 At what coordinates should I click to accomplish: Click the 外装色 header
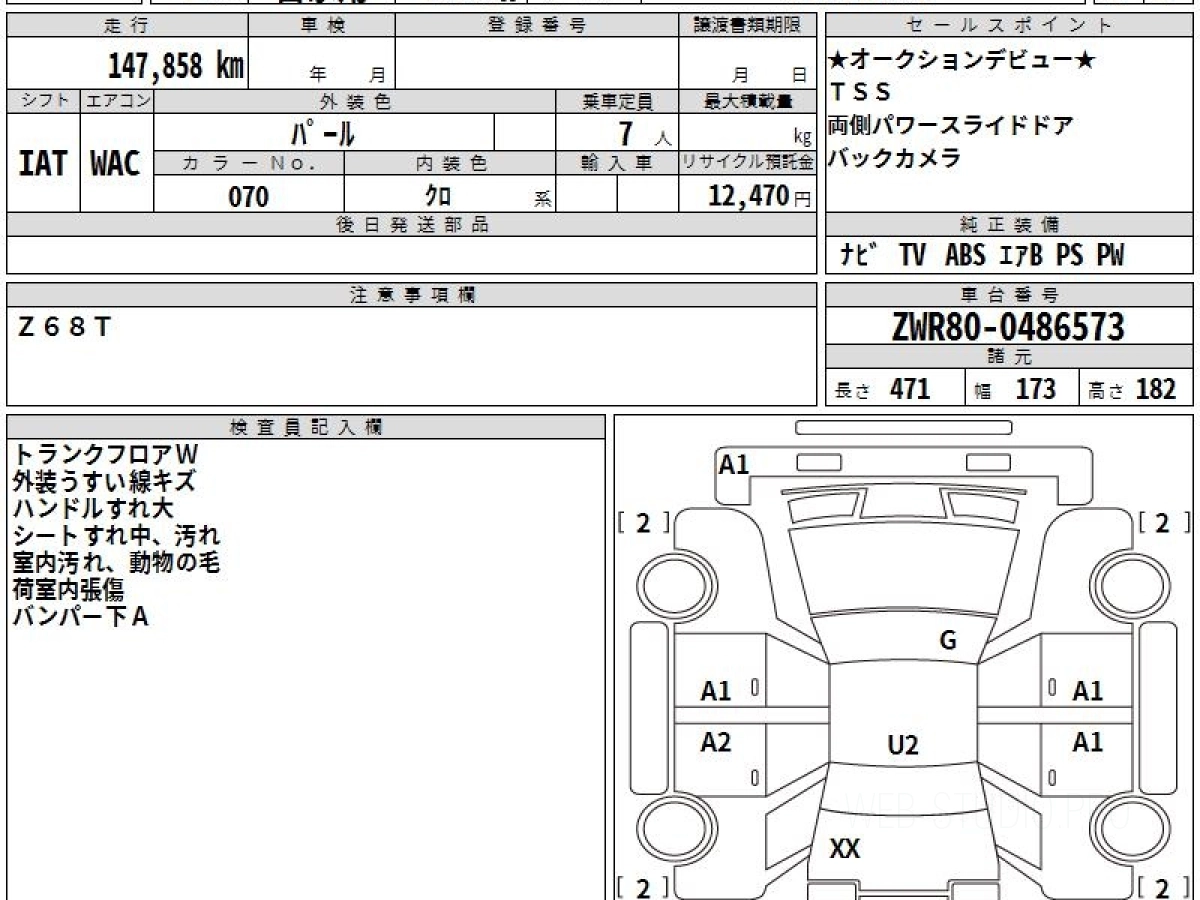(x=355, y=101)
